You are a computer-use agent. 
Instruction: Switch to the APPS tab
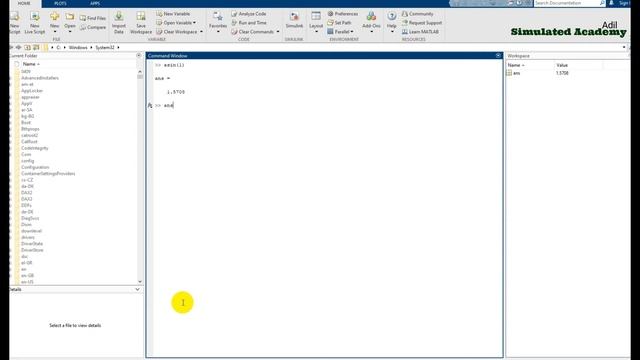[x=95, y=3]
